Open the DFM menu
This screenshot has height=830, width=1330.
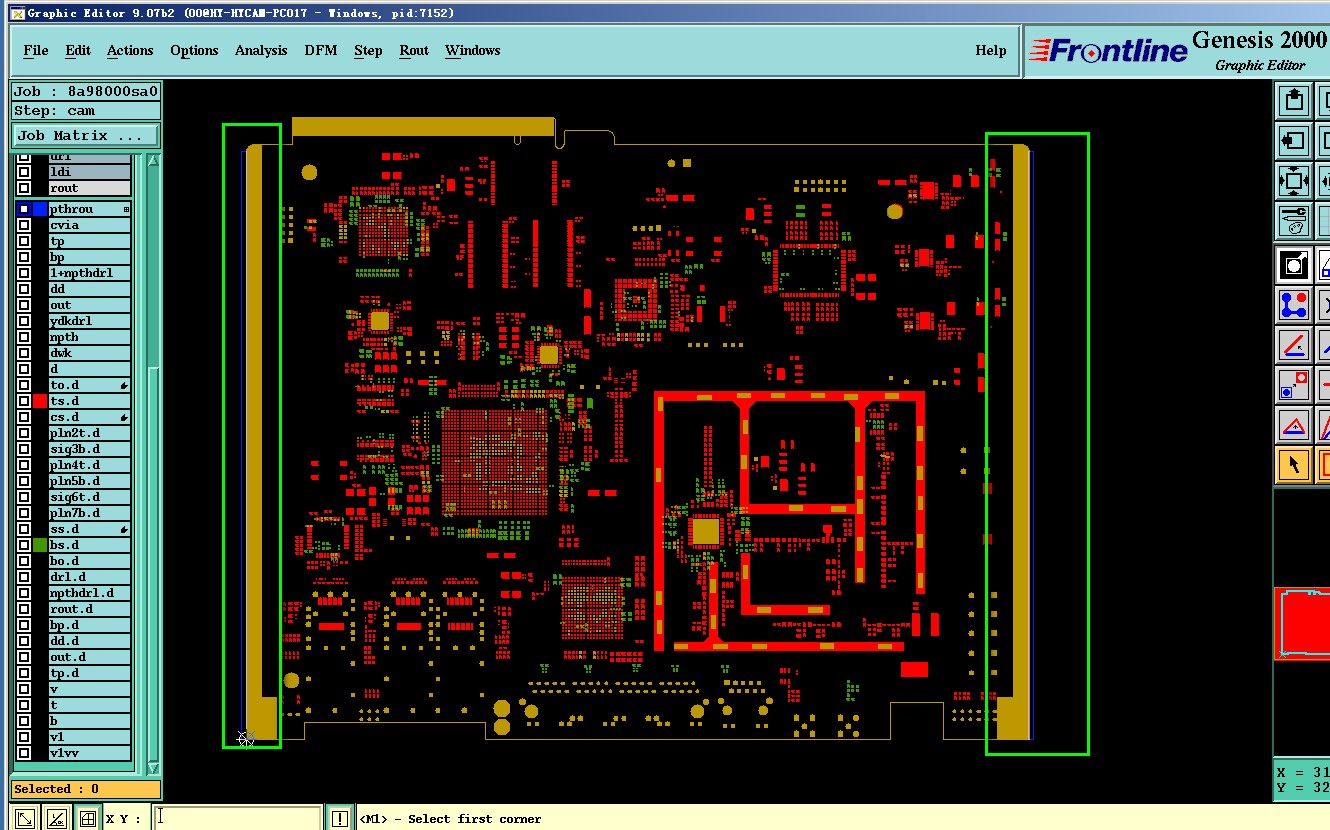coord(321,50)
